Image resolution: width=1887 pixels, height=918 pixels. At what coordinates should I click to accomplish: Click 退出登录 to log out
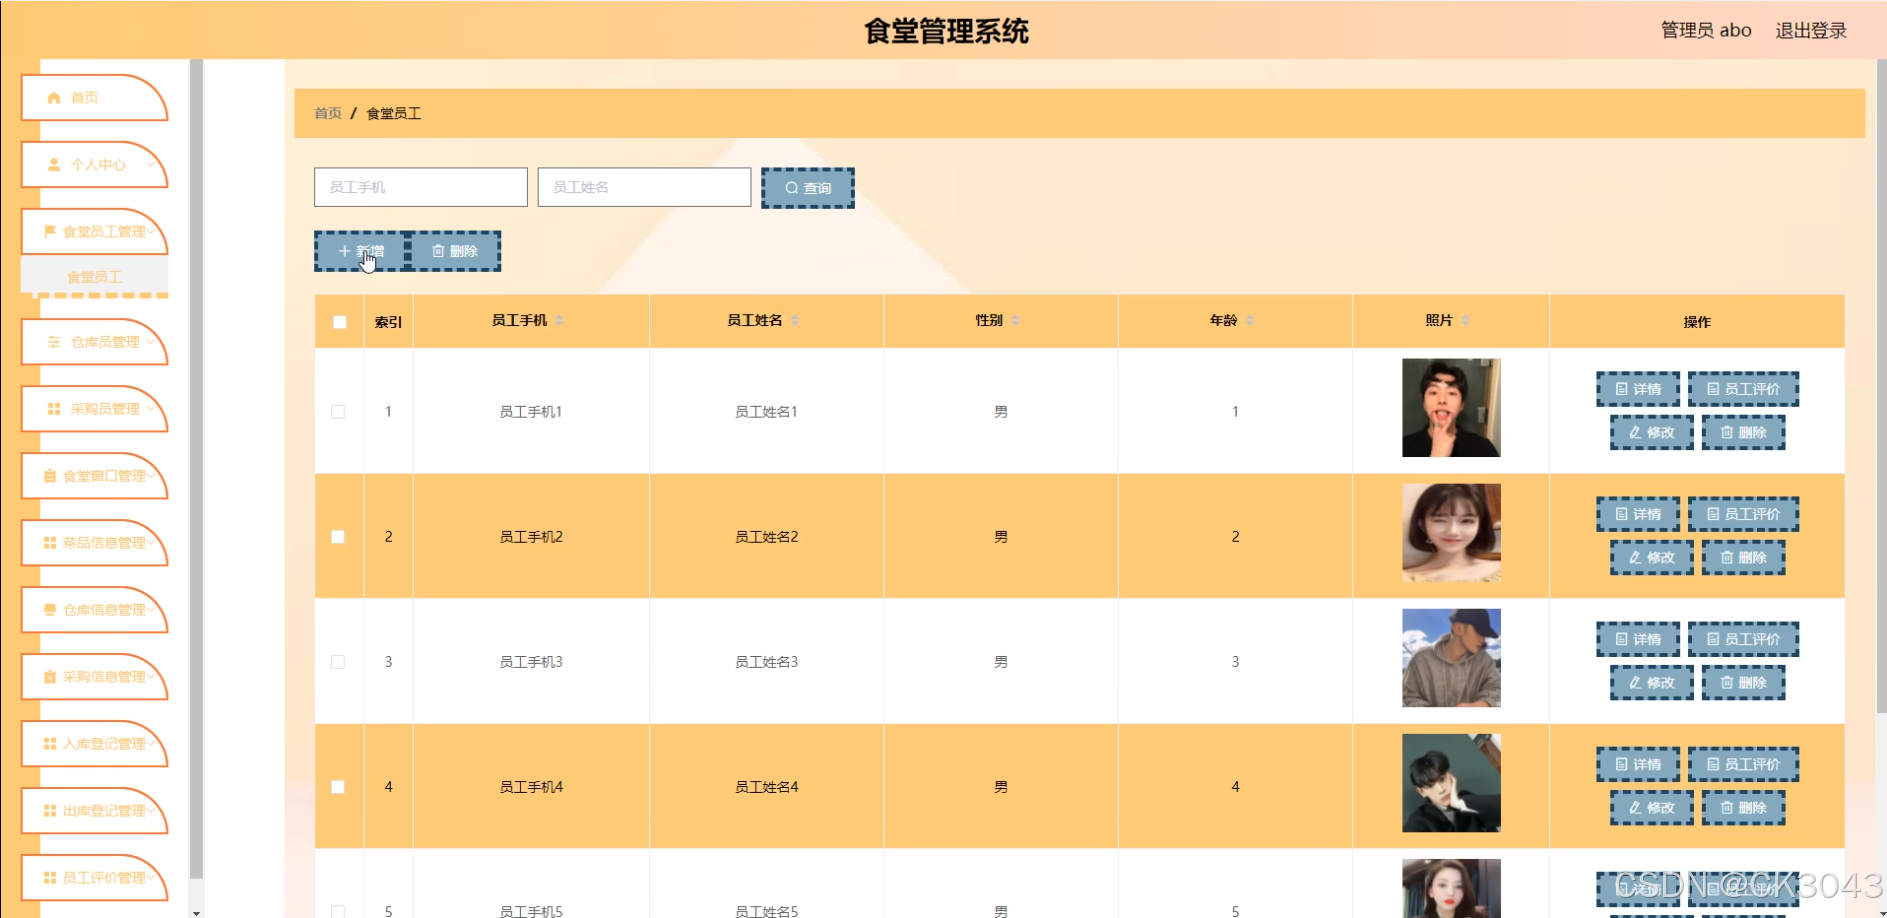click(1810, 30)
